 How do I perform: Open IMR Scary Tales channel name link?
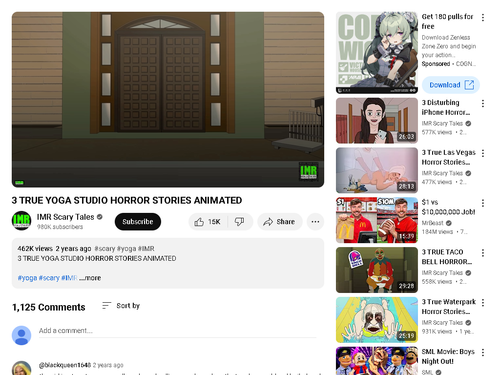[65, 217]
